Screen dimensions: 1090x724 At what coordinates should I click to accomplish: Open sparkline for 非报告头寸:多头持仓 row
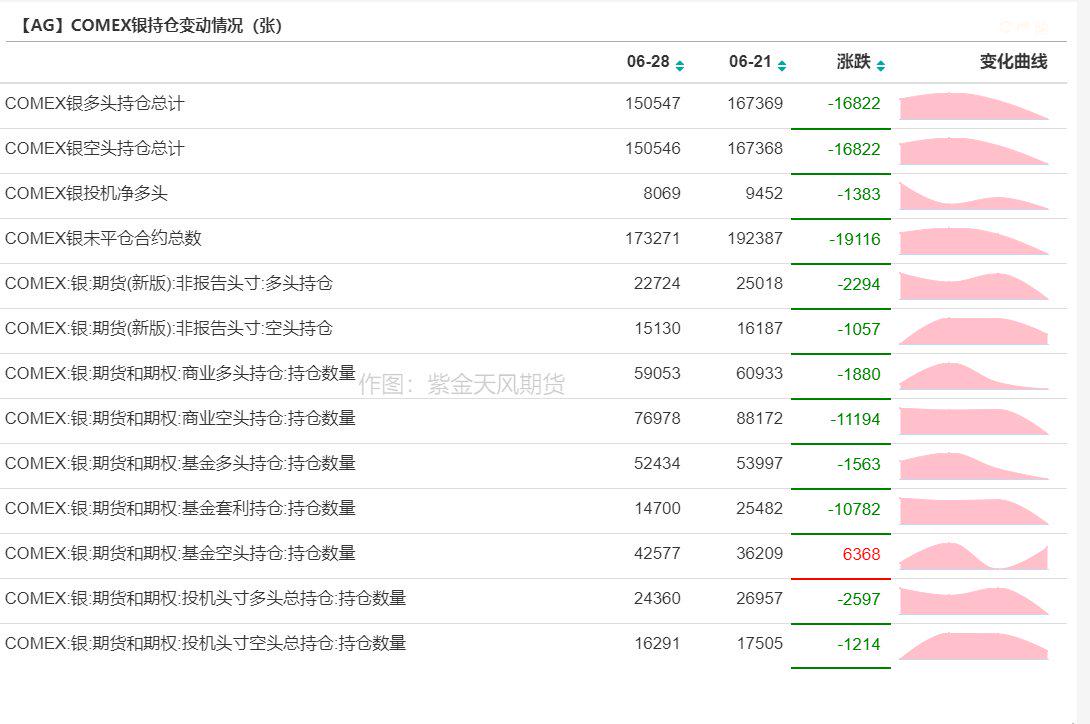[973, 286]
